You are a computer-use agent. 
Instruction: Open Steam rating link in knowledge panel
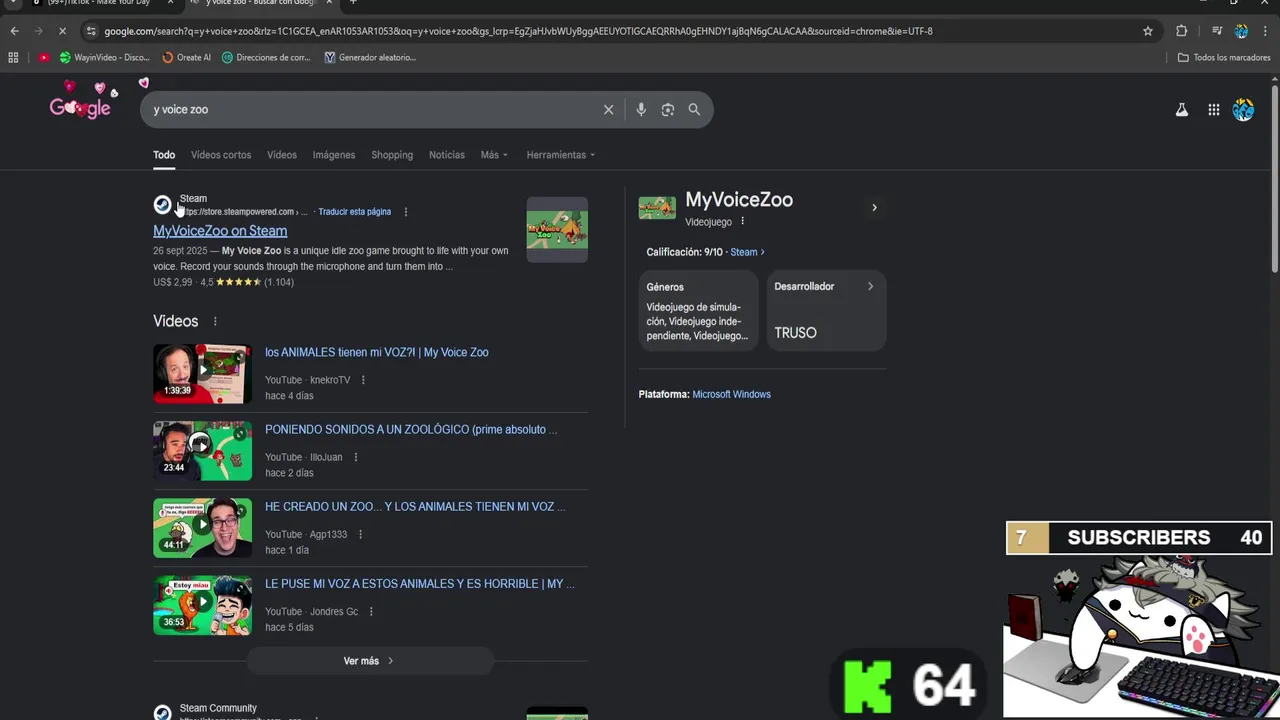pos(747,252)
